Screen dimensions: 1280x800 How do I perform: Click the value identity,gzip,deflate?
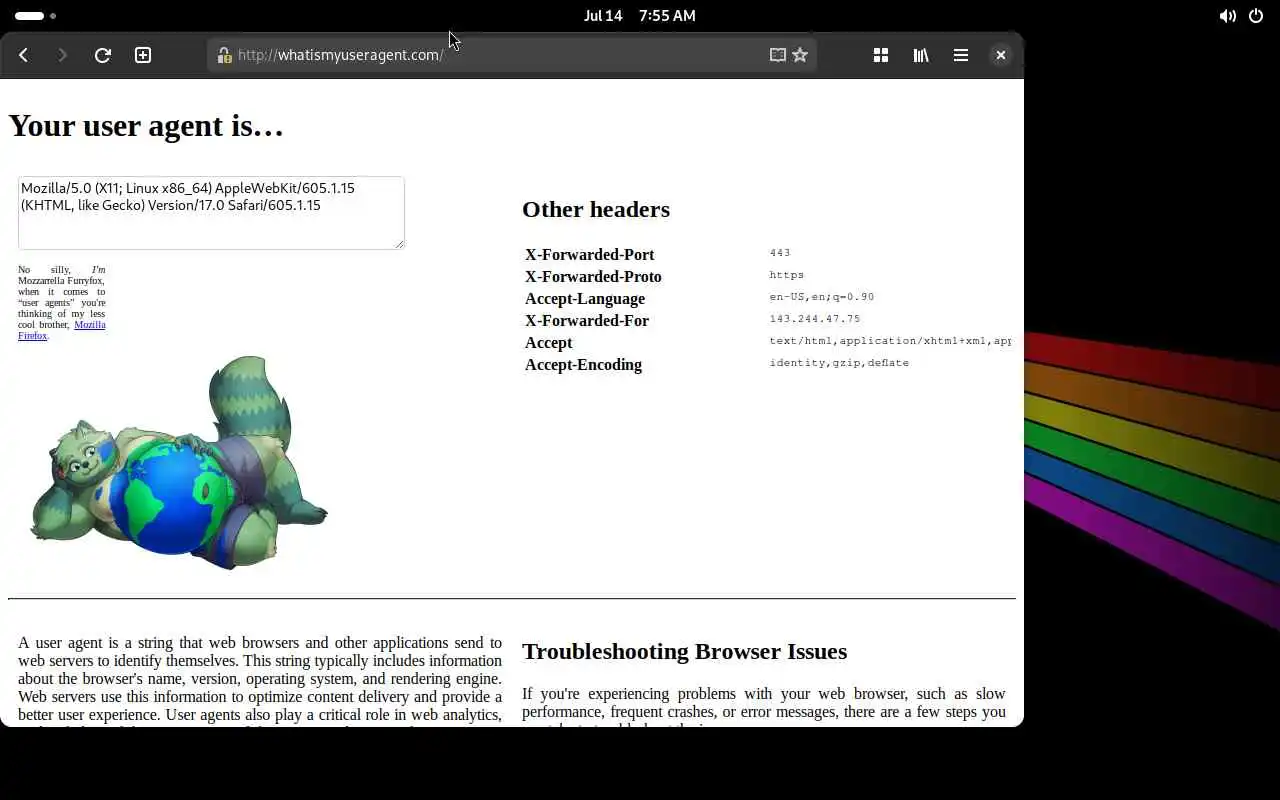point(839,363)
